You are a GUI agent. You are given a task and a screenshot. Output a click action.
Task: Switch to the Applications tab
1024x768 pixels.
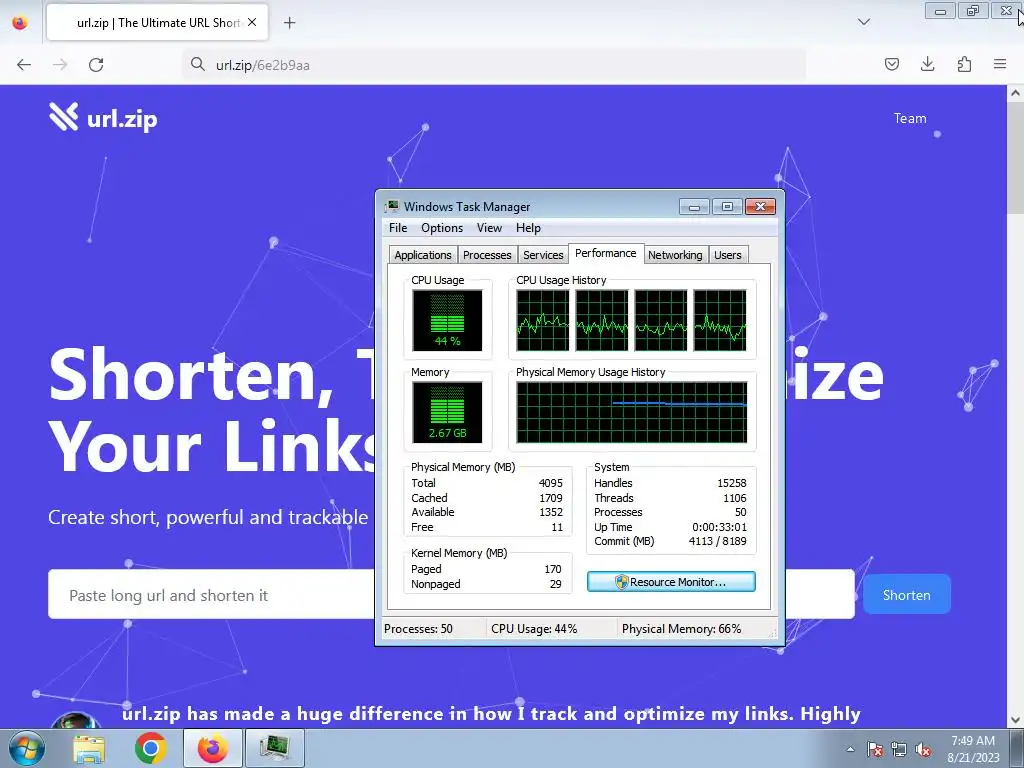(x=423, y=255)
